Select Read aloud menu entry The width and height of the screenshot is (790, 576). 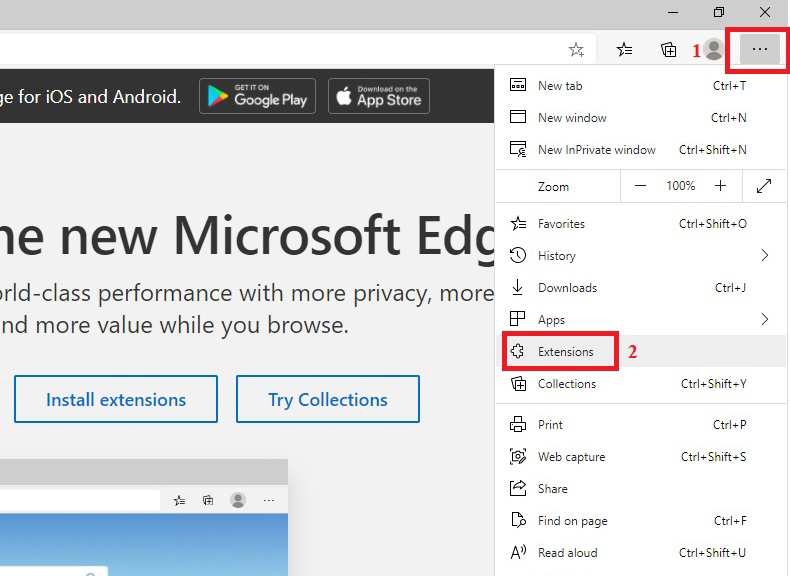pyautogui.click(x=640, y=552)
